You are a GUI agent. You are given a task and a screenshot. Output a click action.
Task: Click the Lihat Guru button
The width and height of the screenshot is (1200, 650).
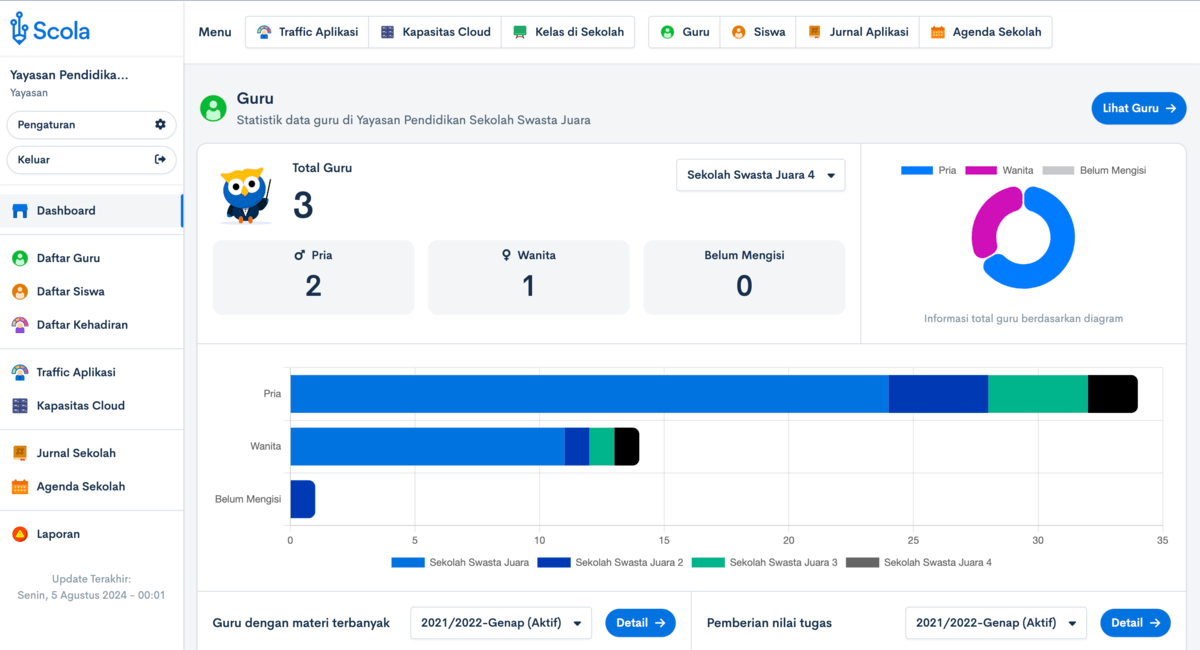1138,108
